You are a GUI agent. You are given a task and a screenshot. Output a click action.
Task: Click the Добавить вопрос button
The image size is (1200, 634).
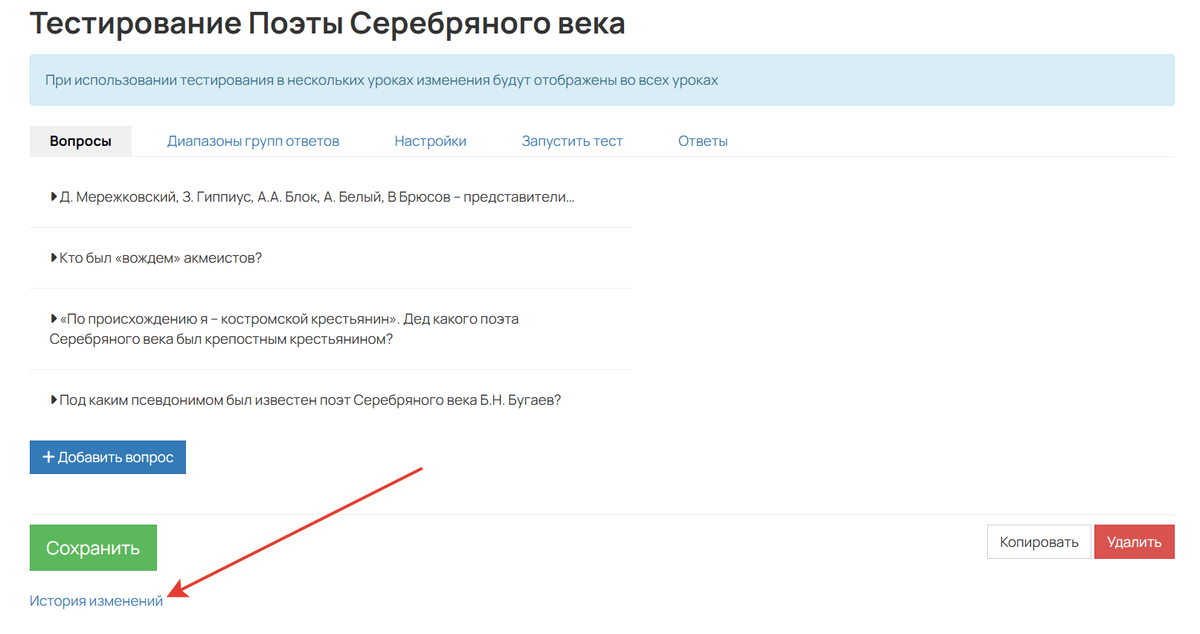click(108, 457)
